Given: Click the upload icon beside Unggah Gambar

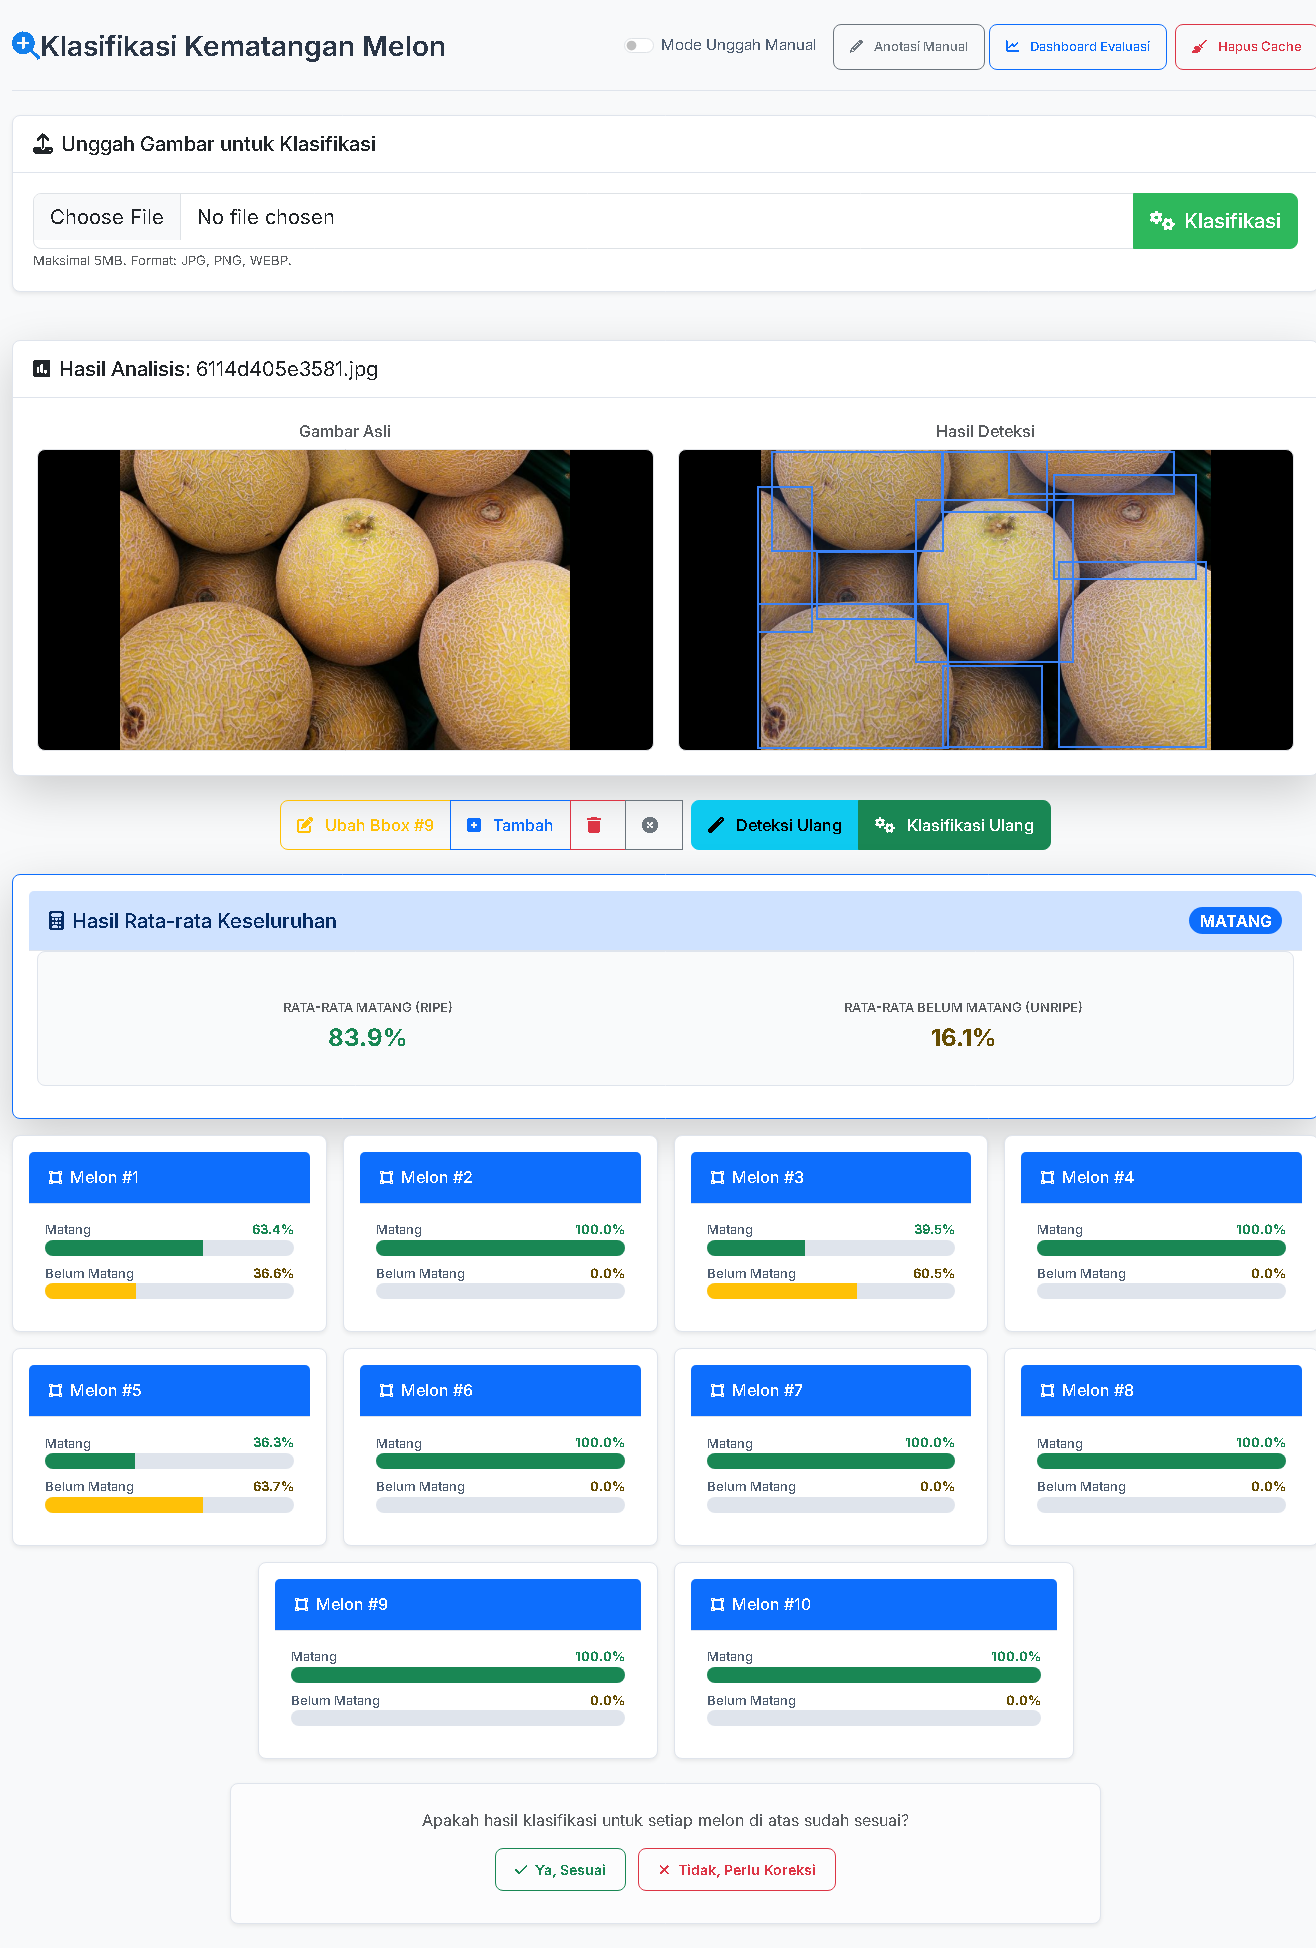Looking at the screenshot, I should coord(43,144).
